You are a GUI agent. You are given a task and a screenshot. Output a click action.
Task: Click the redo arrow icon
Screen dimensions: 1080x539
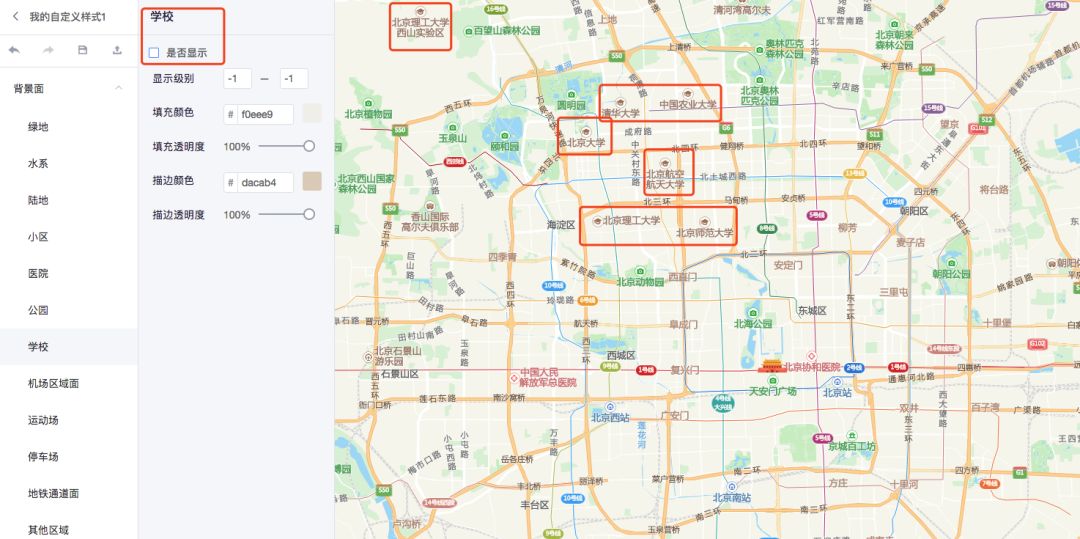[x=48, y=50]
